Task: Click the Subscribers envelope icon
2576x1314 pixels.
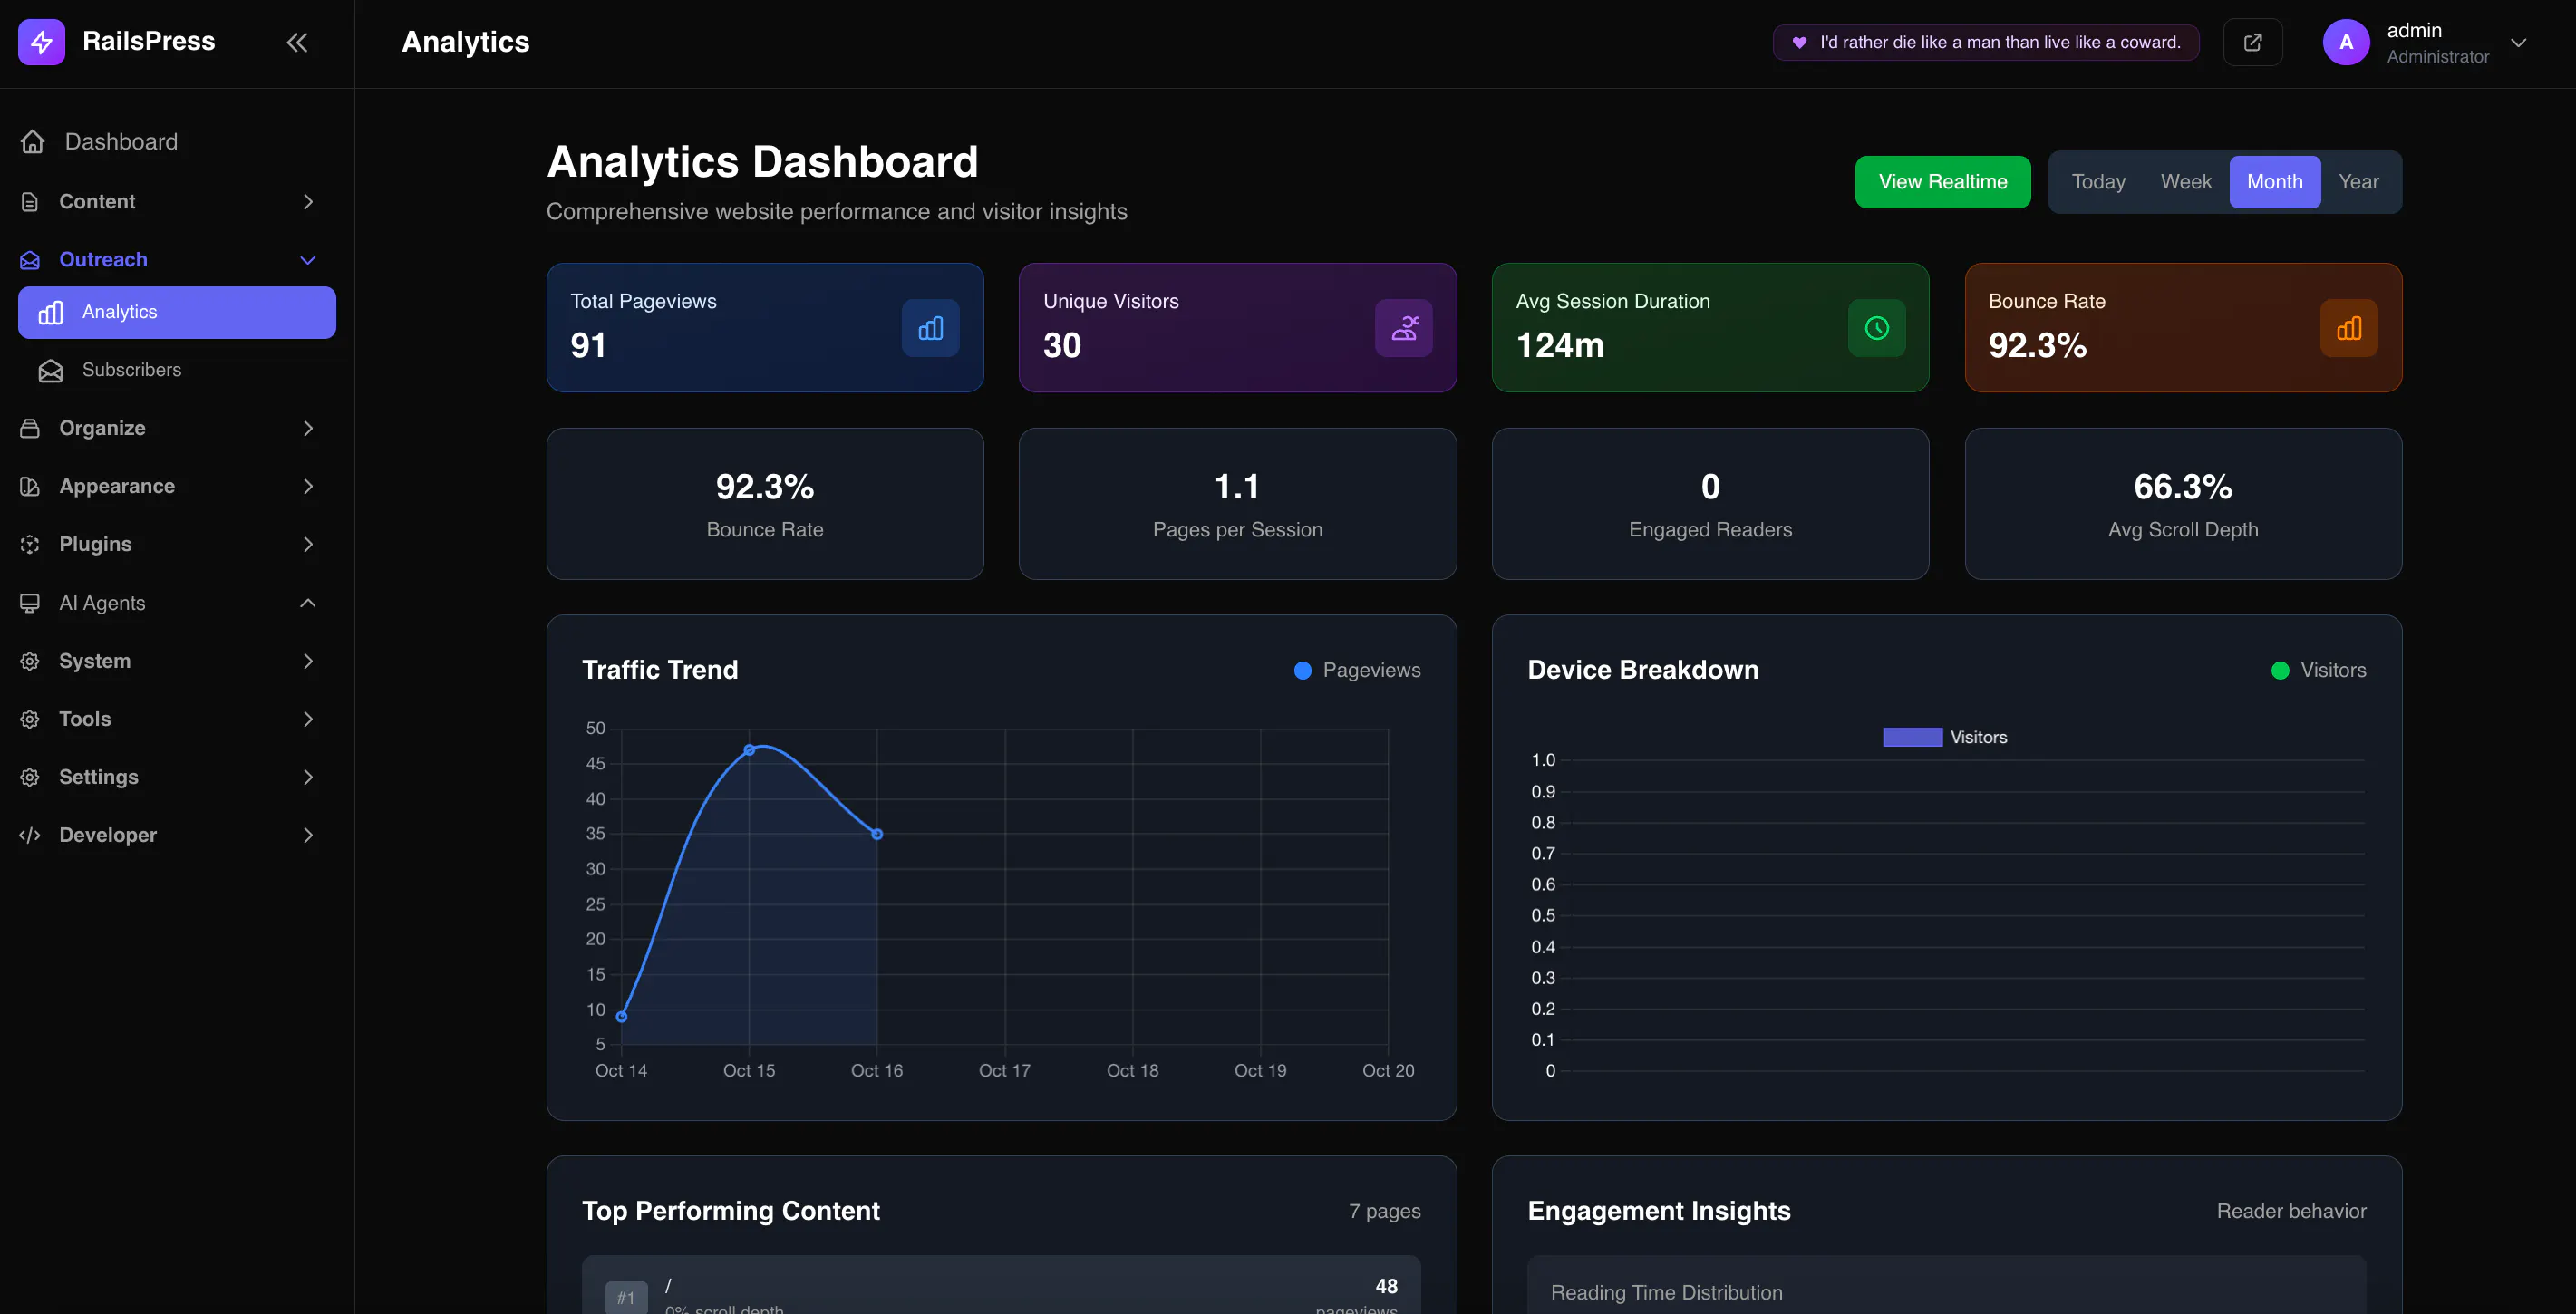Action: 50,371
